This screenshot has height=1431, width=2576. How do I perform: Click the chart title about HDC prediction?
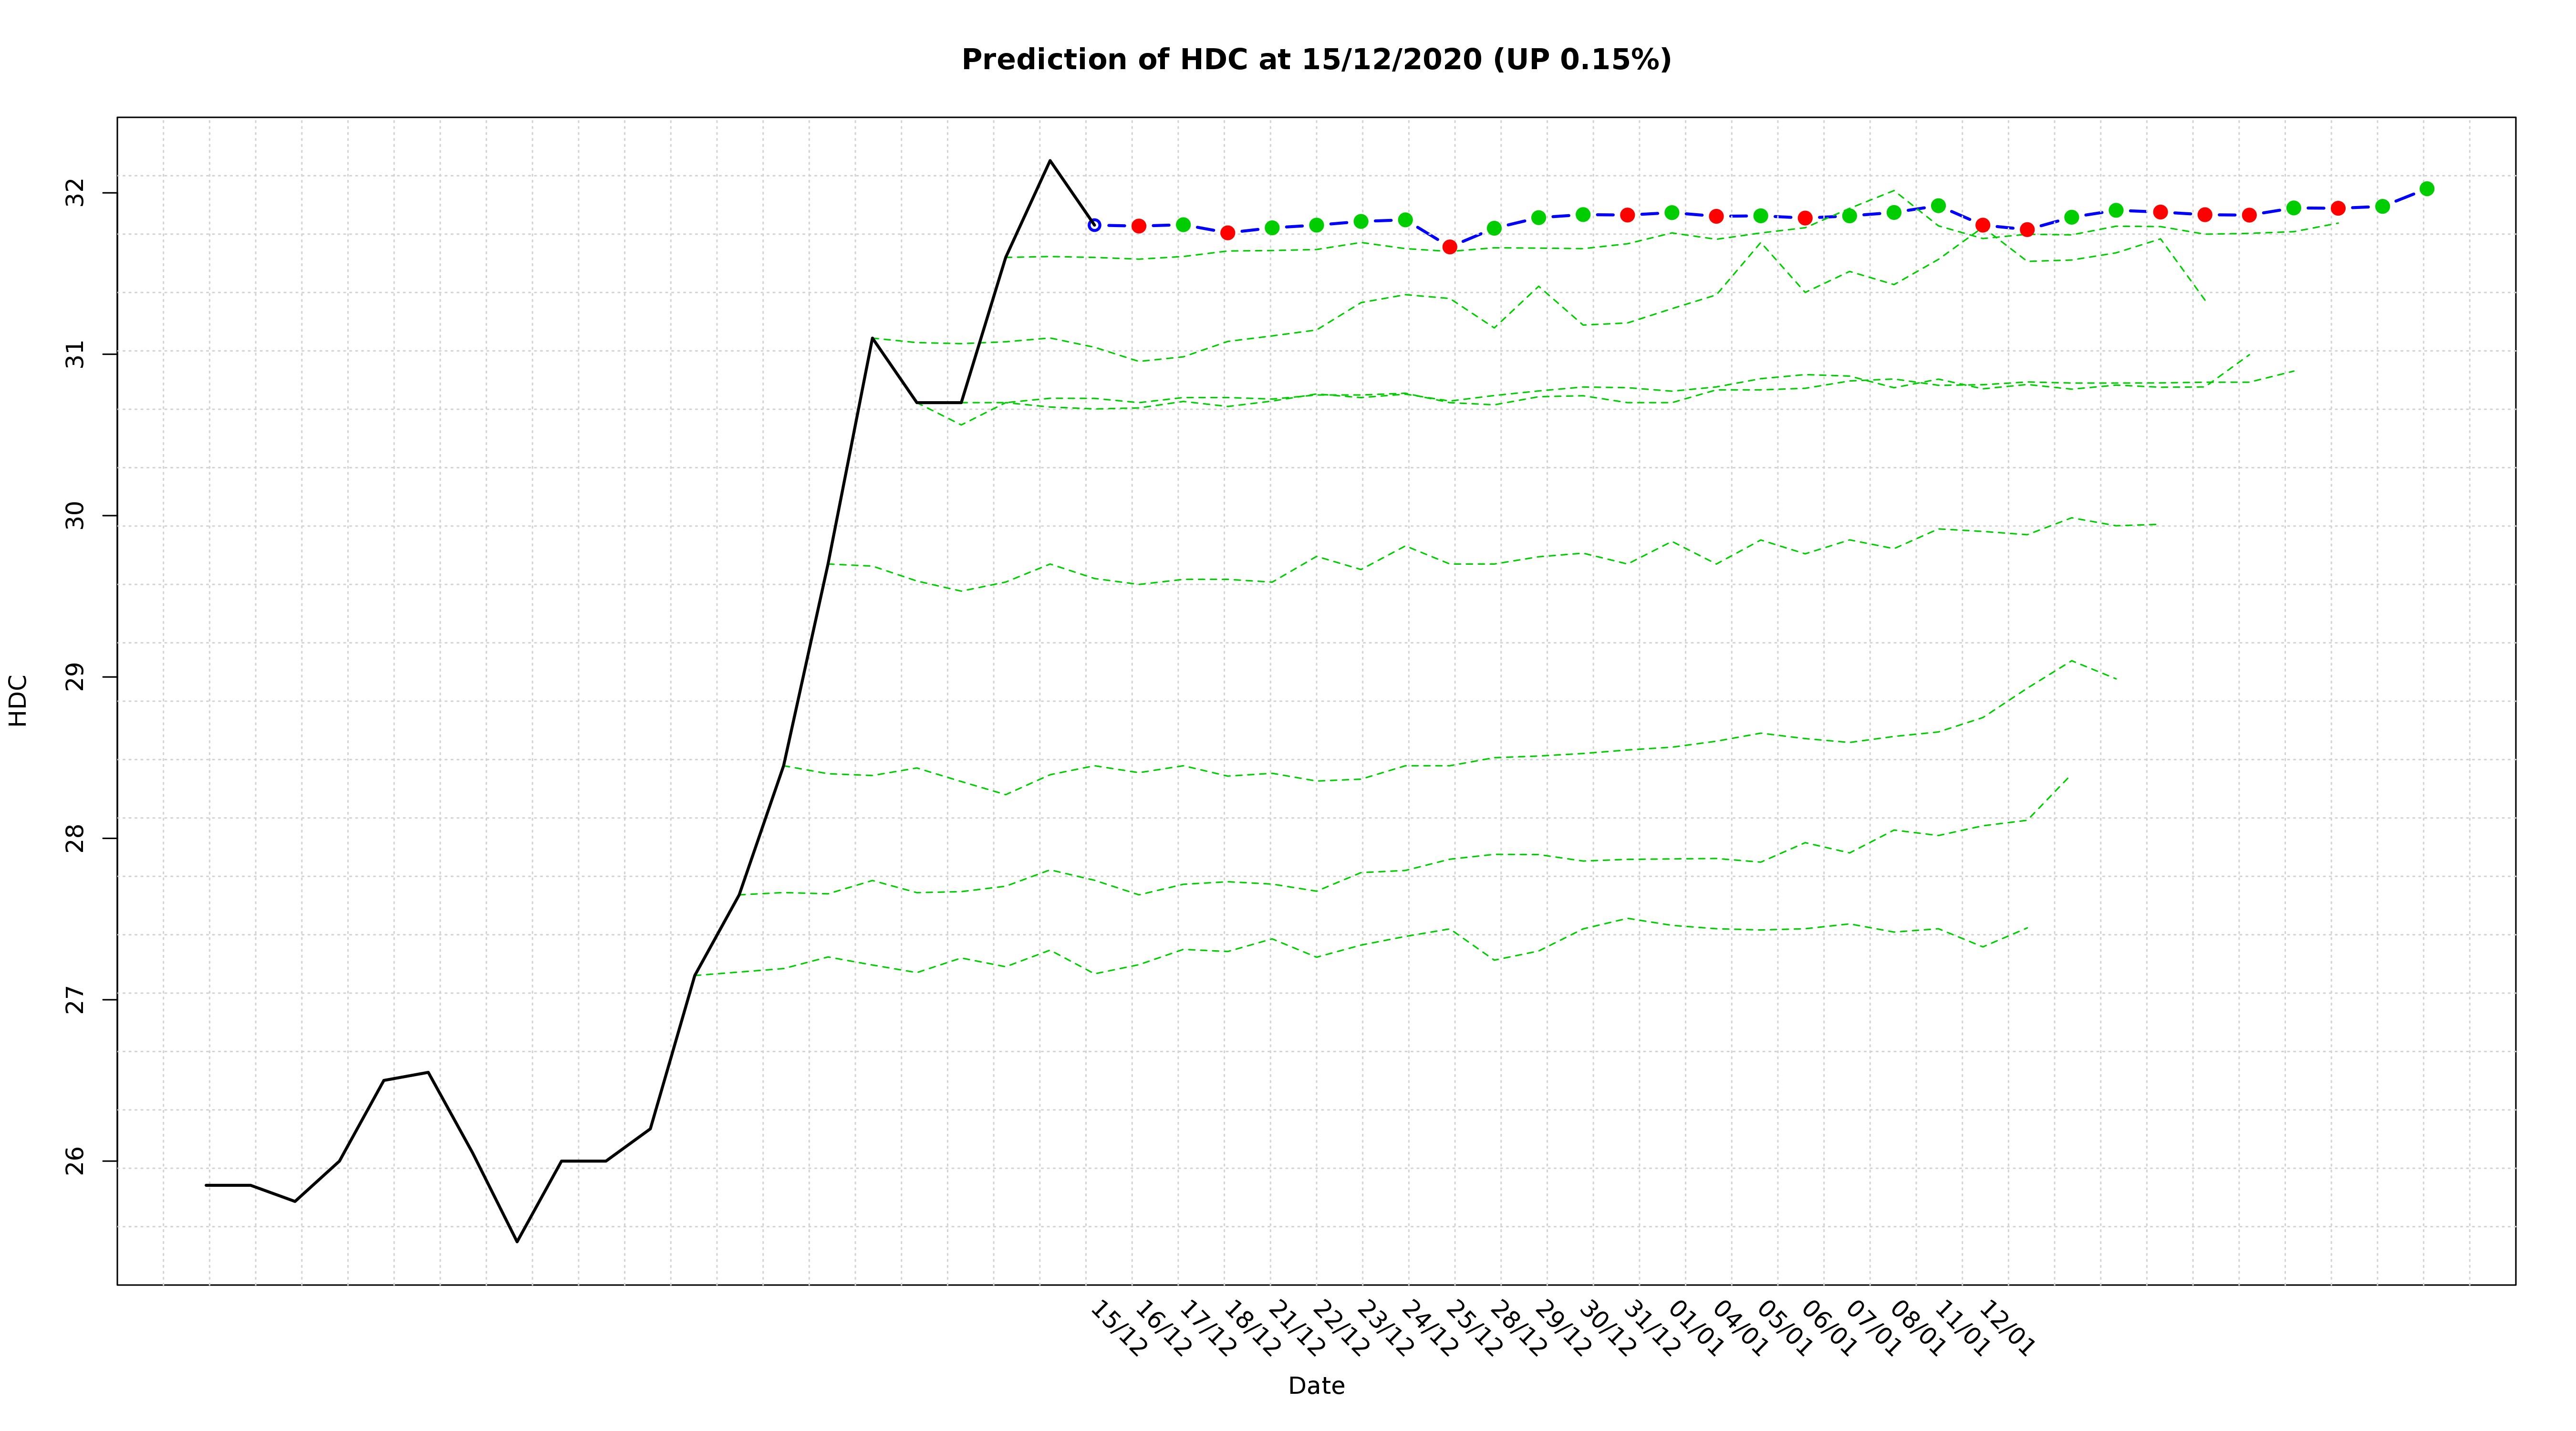(1316, 60)
